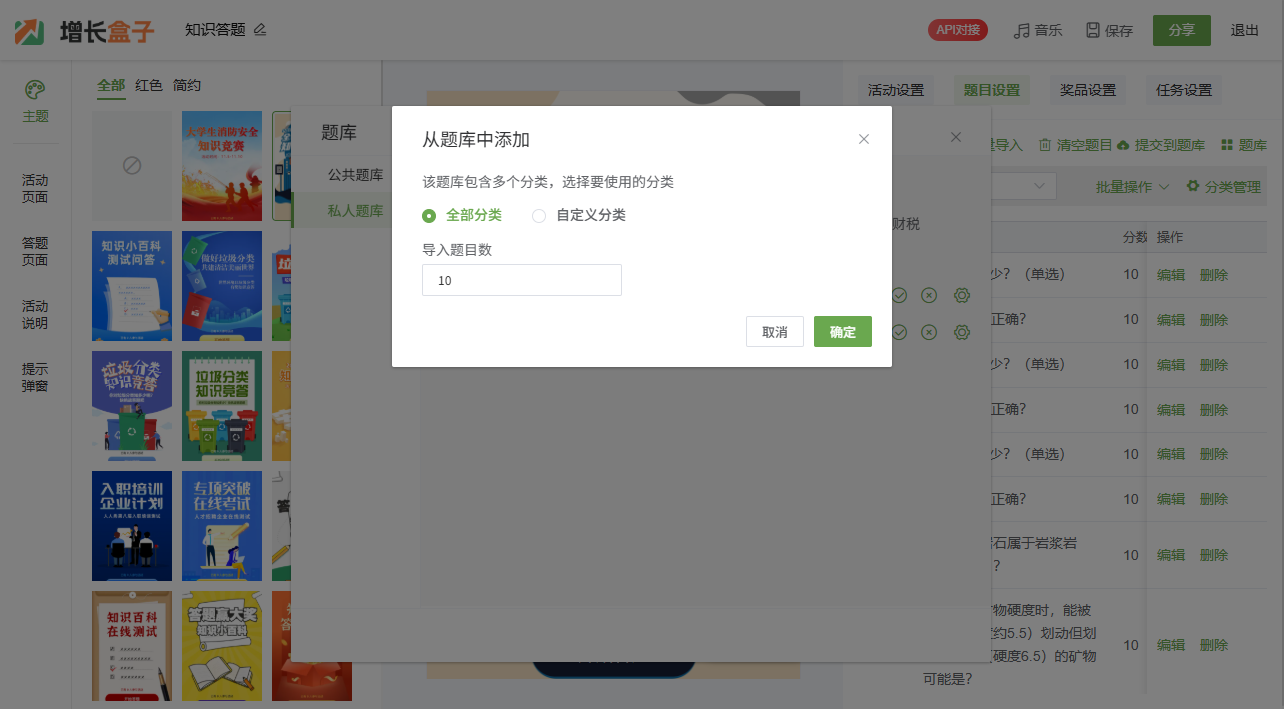
Task: Select the 大学生消防安全知识竞赛 theme thumbnail
Action: pos(222,165)
